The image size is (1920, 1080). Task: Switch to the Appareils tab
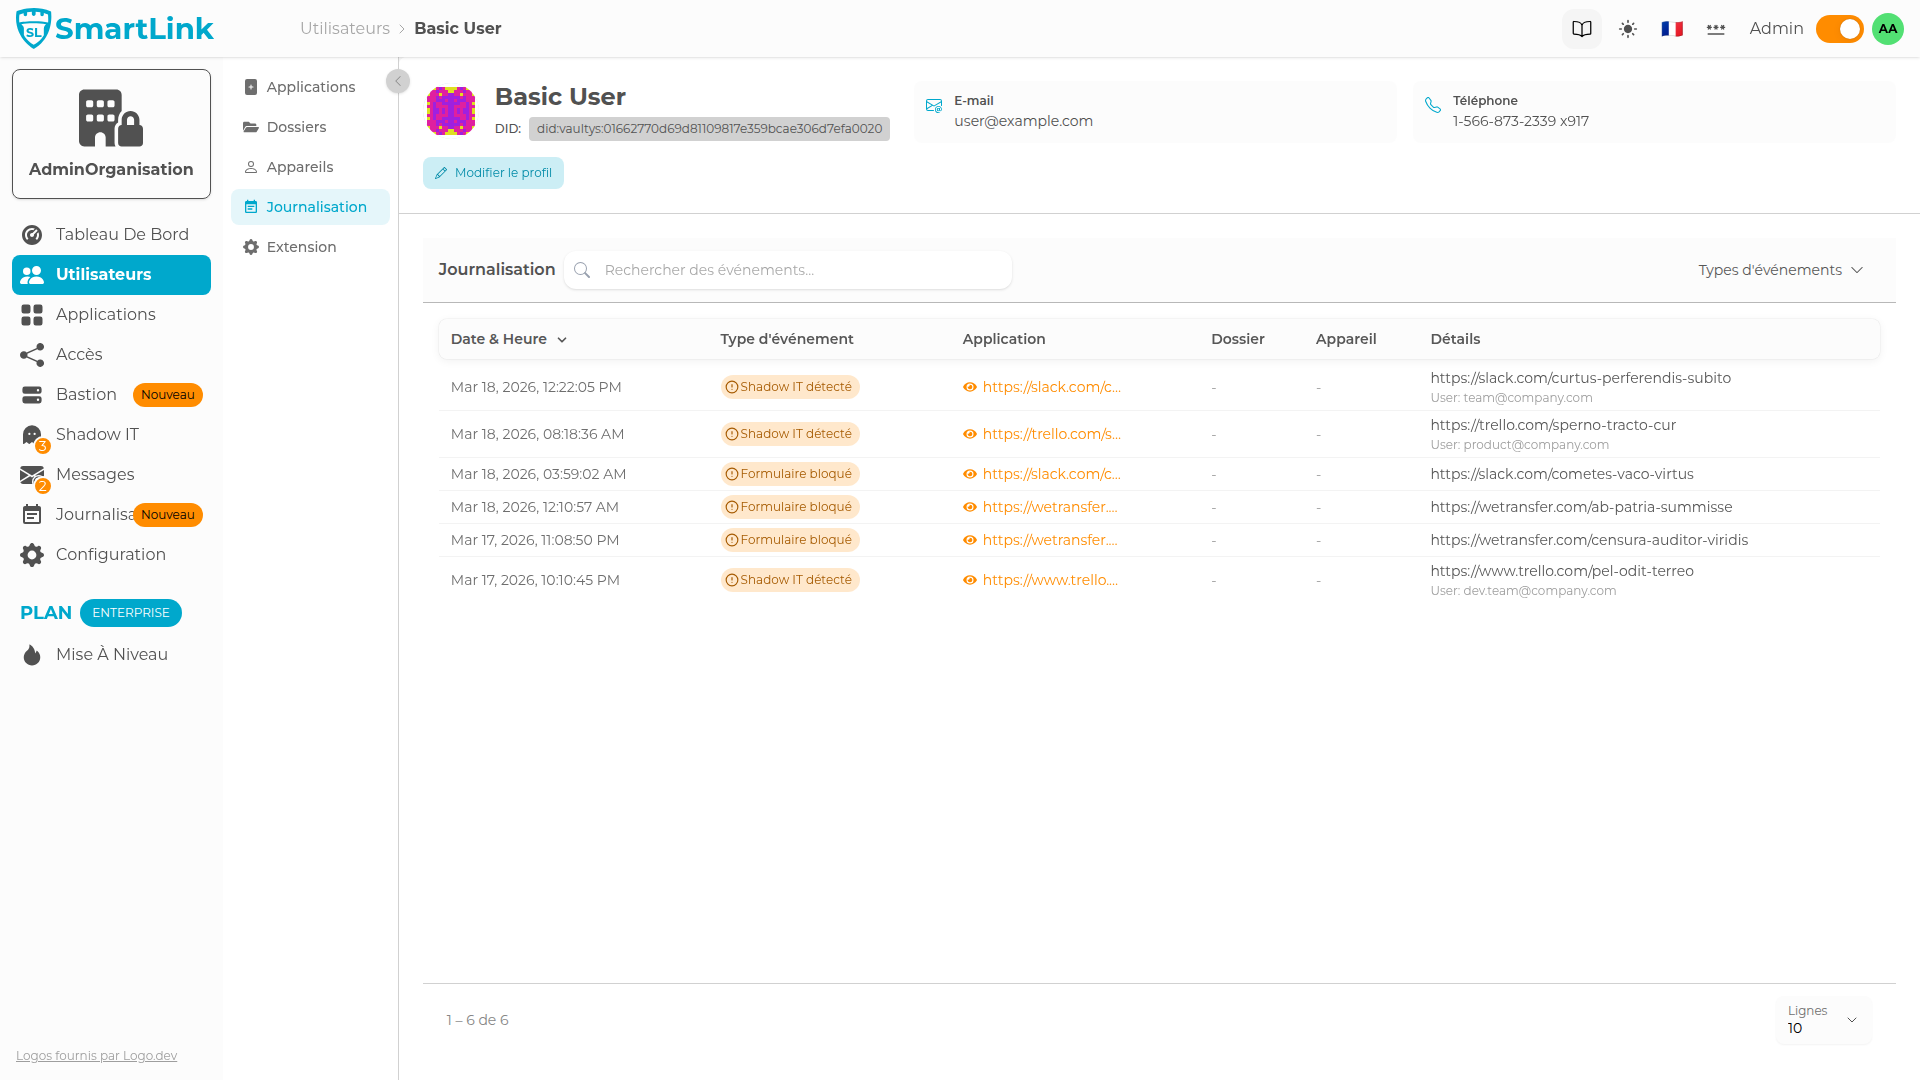point(298,166)
